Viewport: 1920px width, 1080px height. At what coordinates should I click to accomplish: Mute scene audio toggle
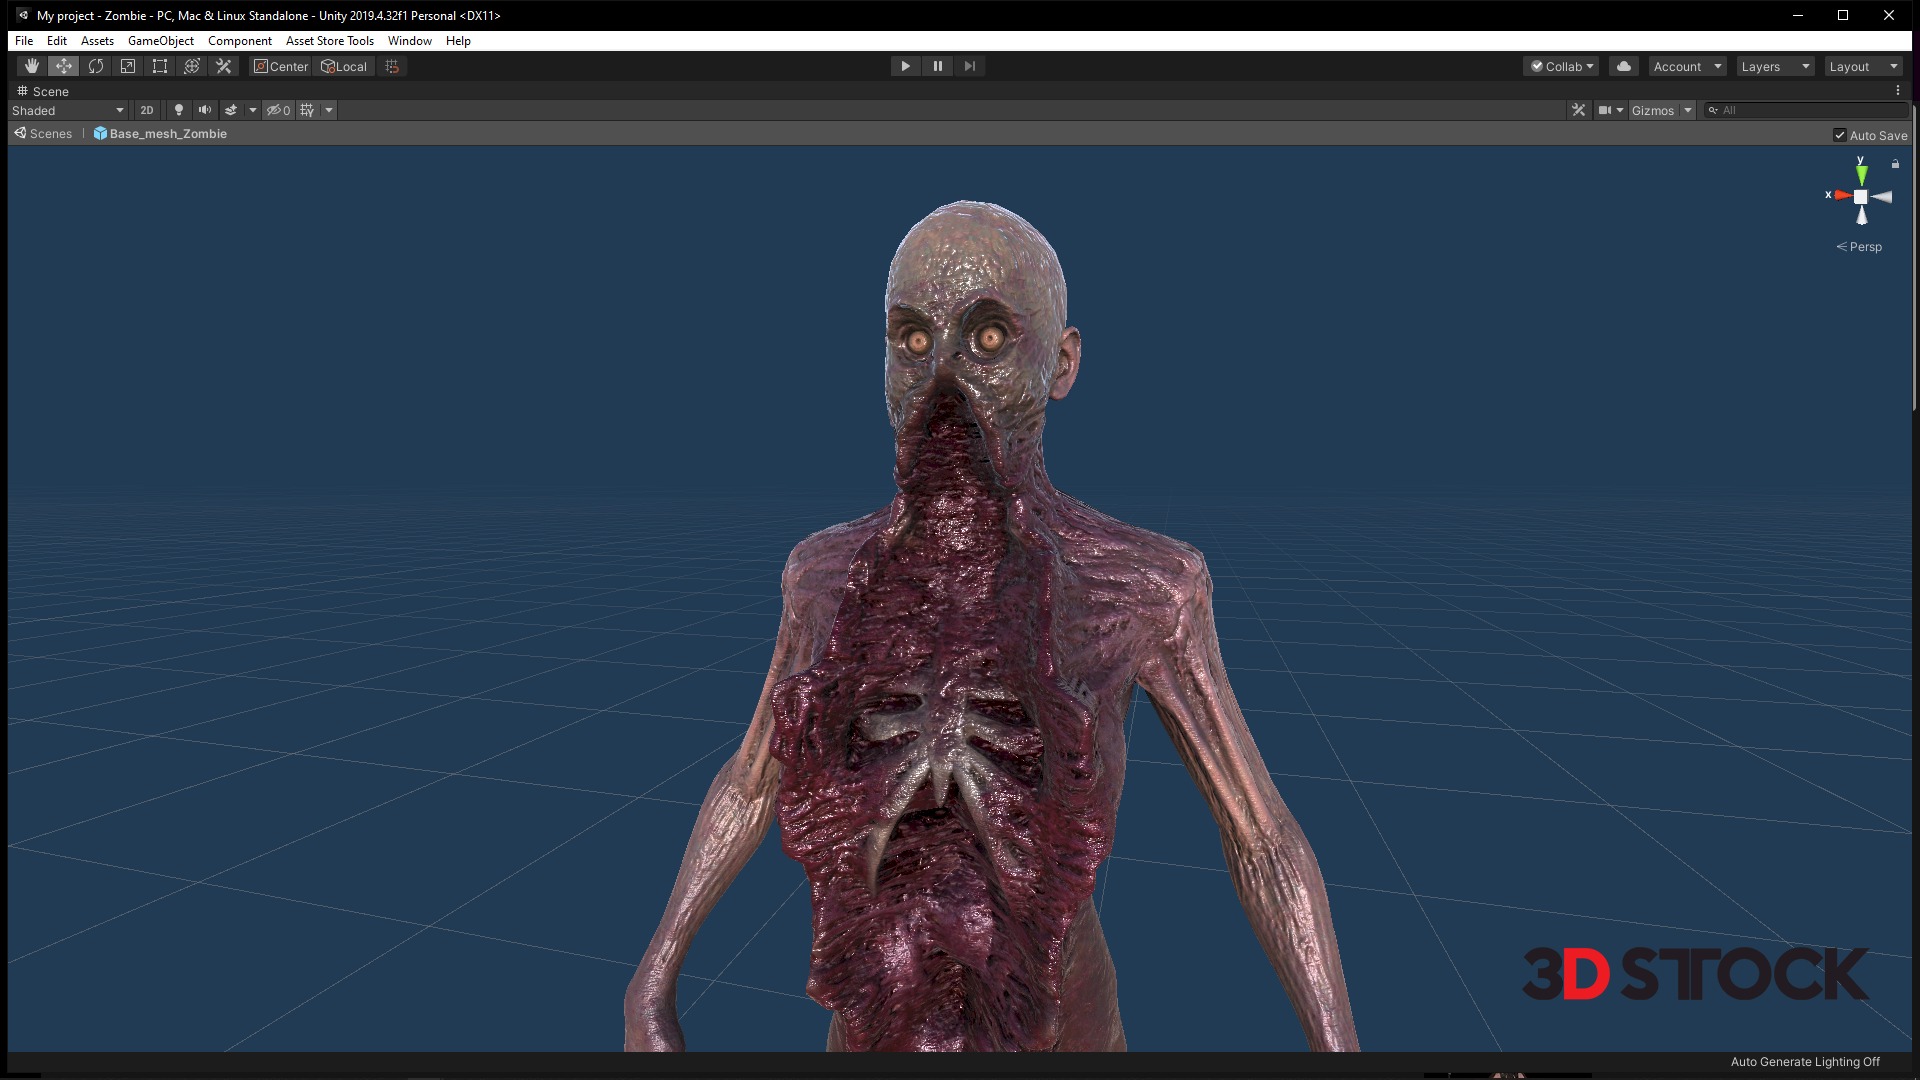[205, 110]
